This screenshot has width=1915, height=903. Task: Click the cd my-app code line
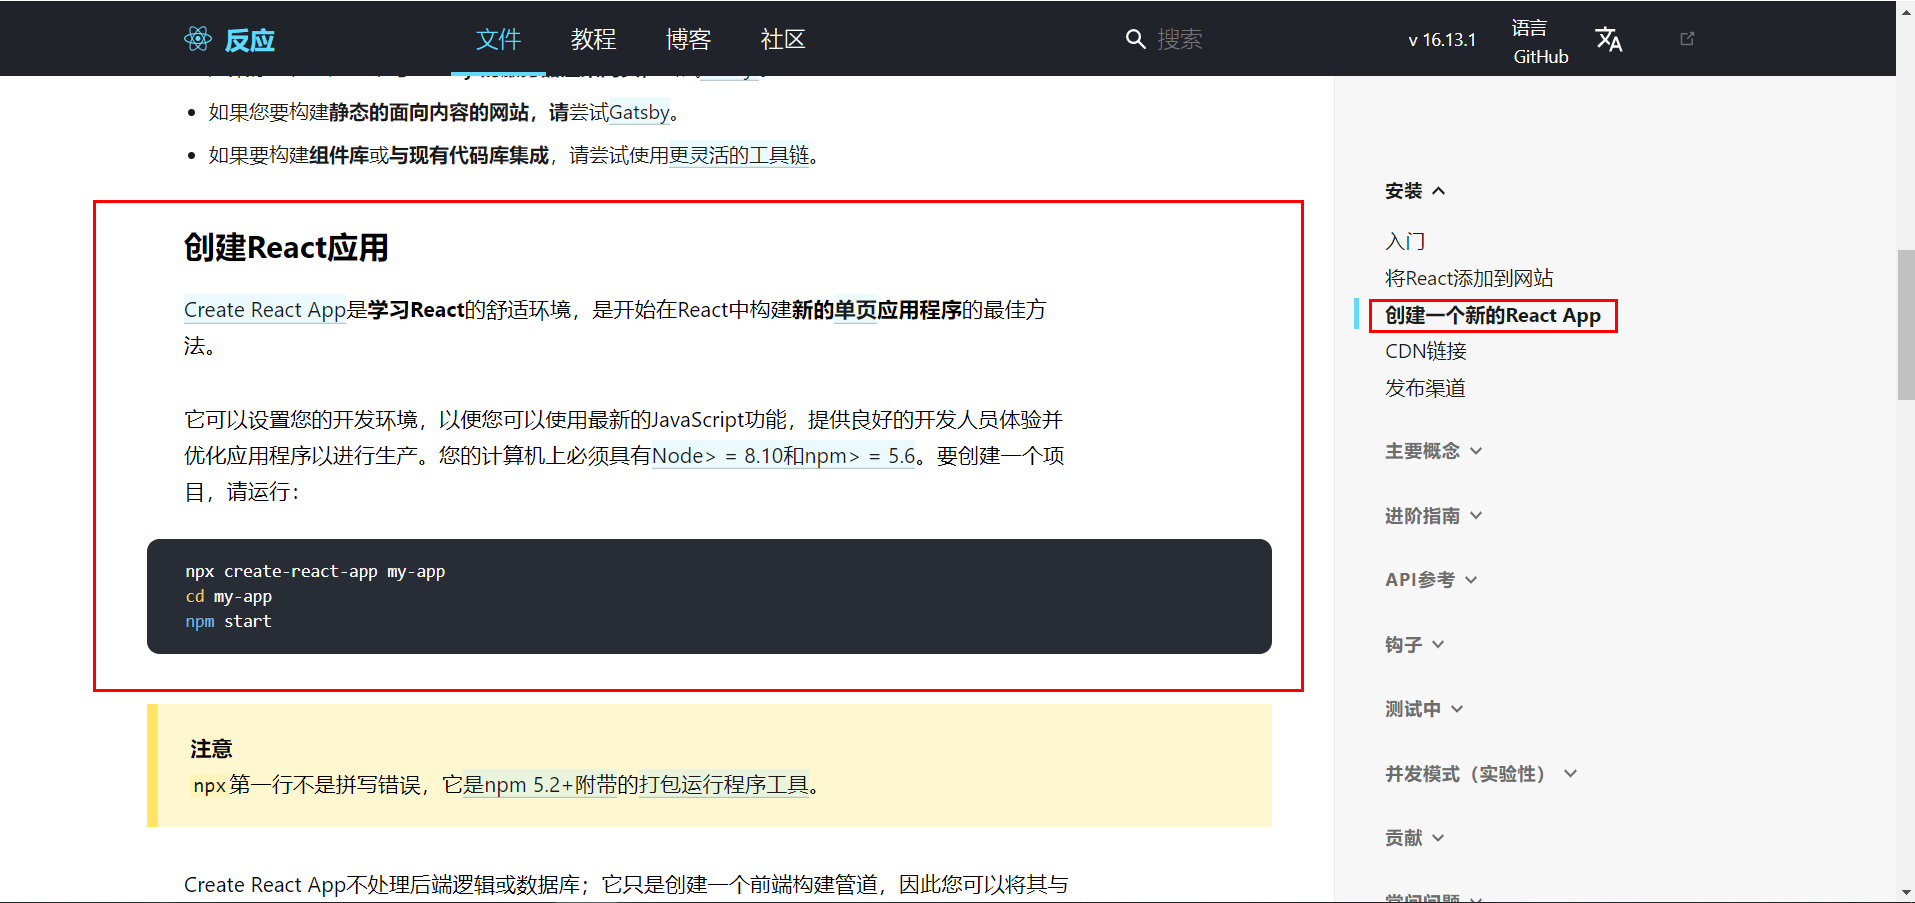[228, 597]
